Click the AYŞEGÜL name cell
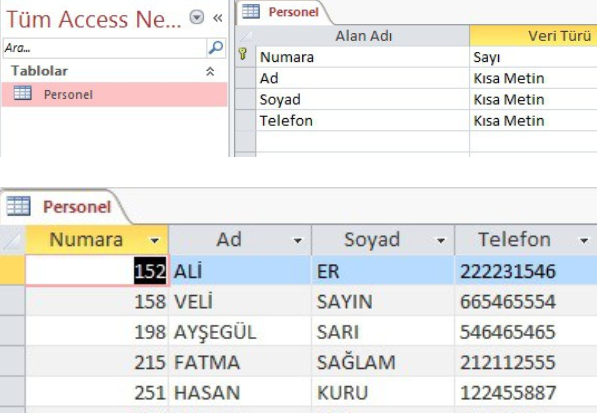Viewport: 597px width, 413px height. point(240,332)
